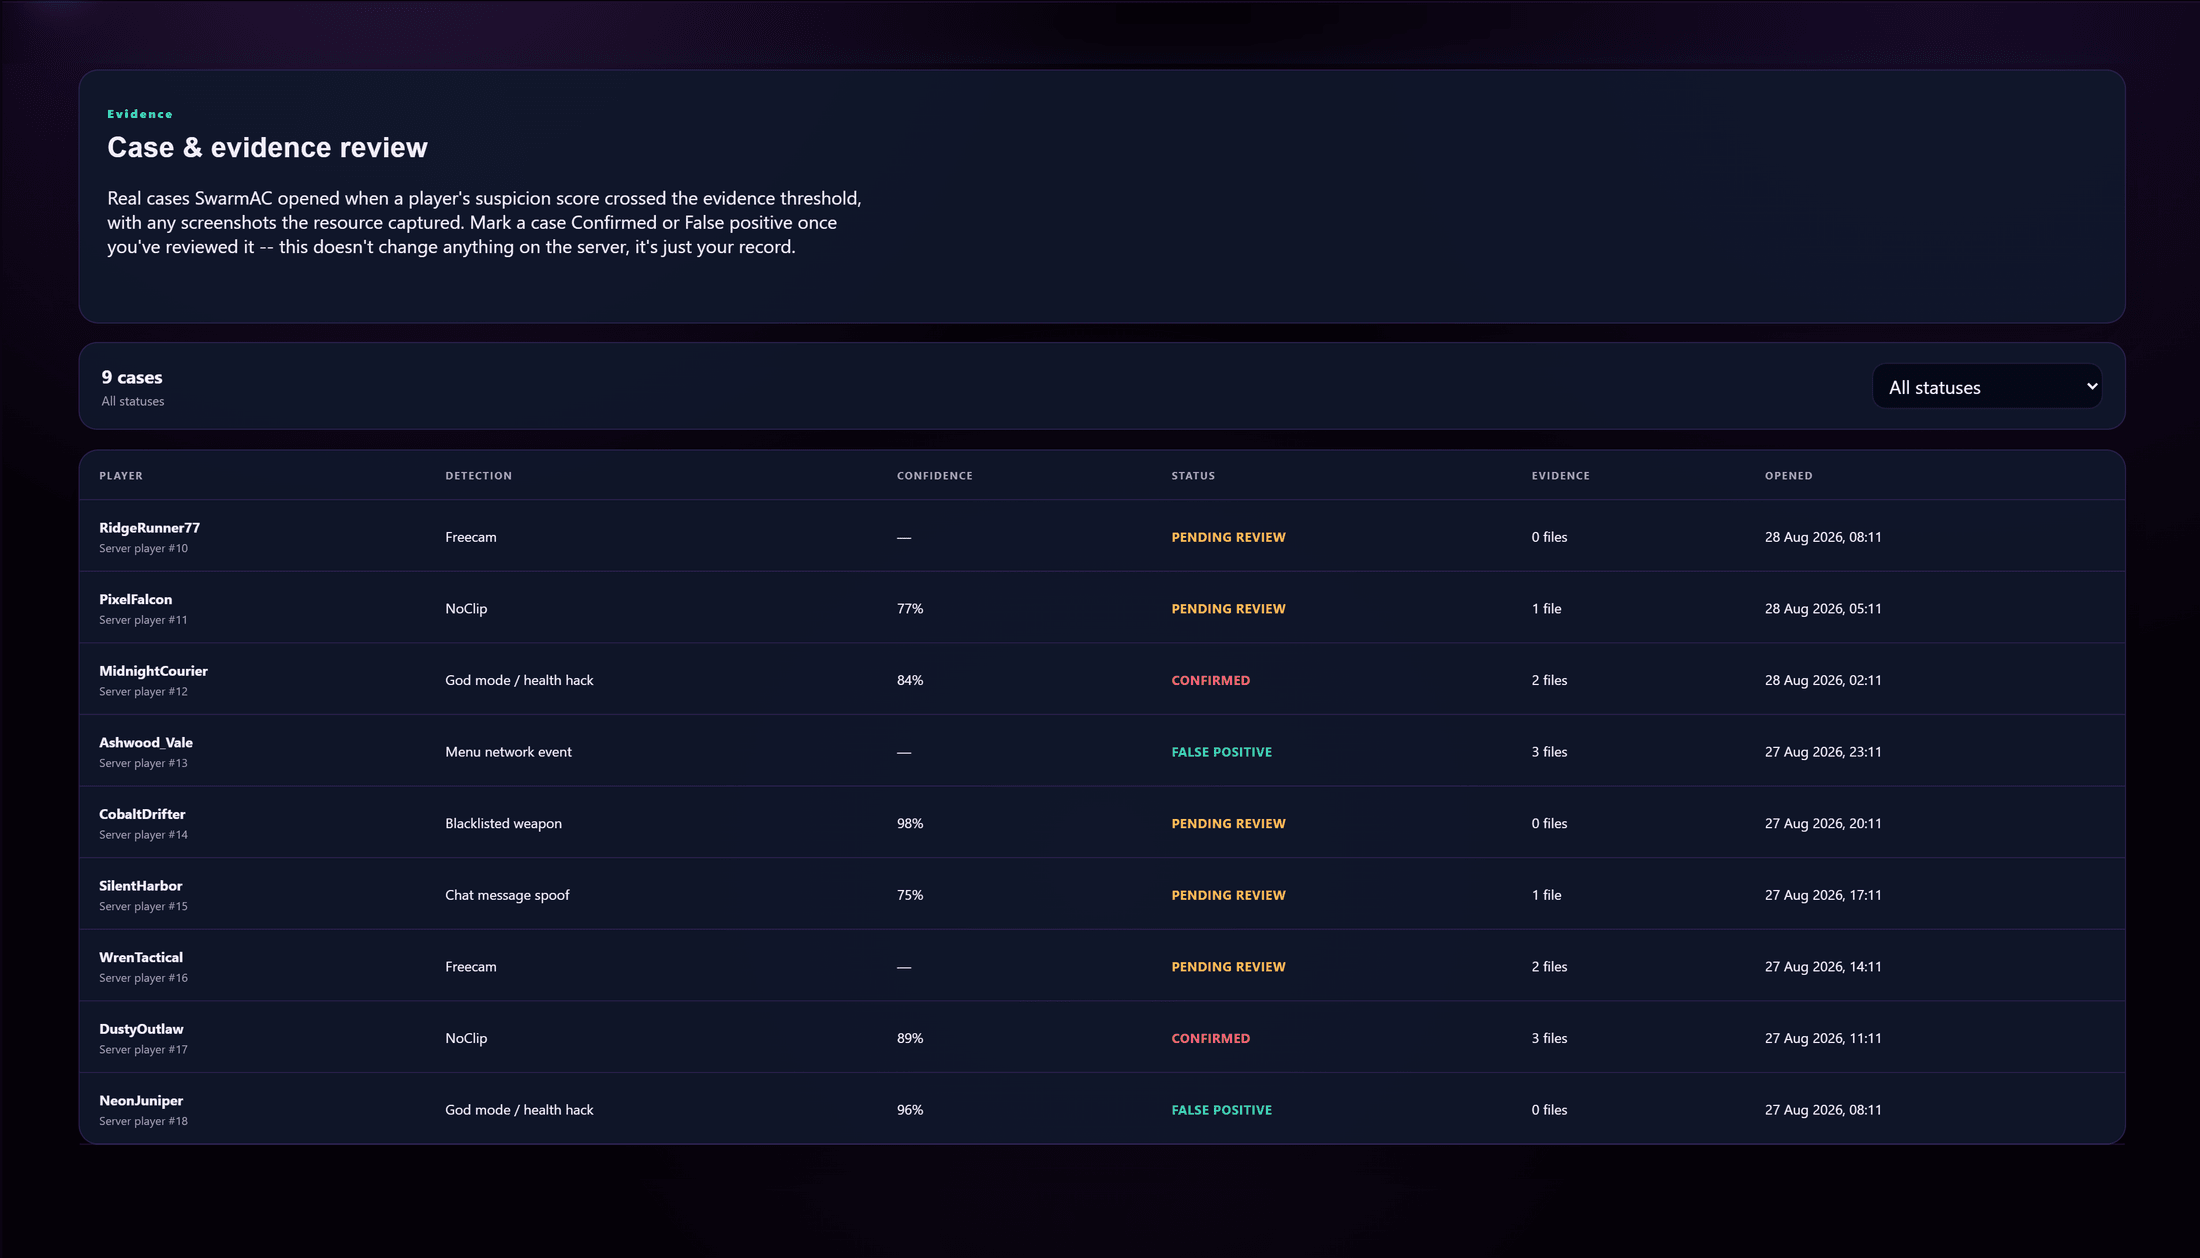This screenshot has height=1258, width=2200.
Task: Sort by Player column header
Action: 121,476
